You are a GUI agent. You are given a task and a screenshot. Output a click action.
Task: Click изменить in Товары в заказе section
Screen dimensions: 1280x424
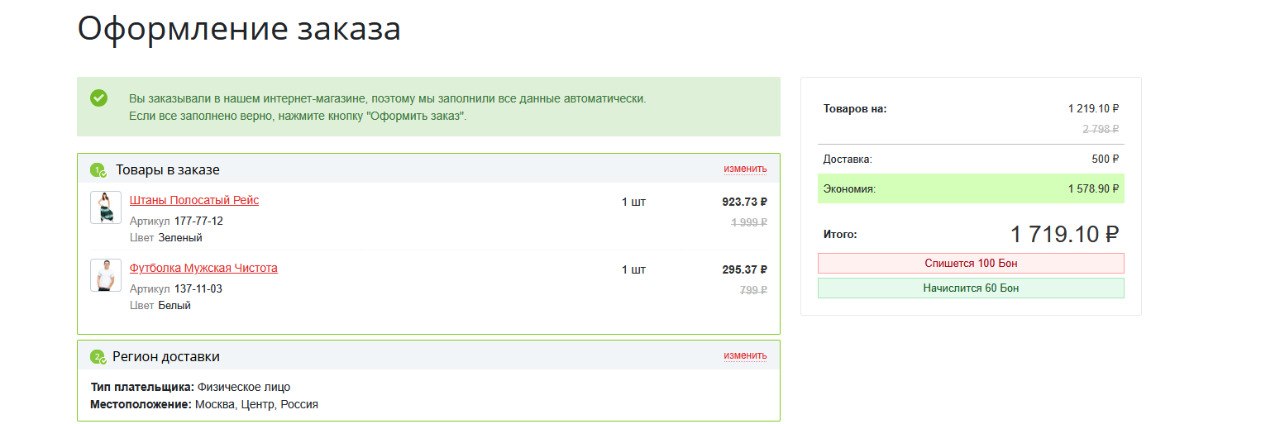[745, 169]
